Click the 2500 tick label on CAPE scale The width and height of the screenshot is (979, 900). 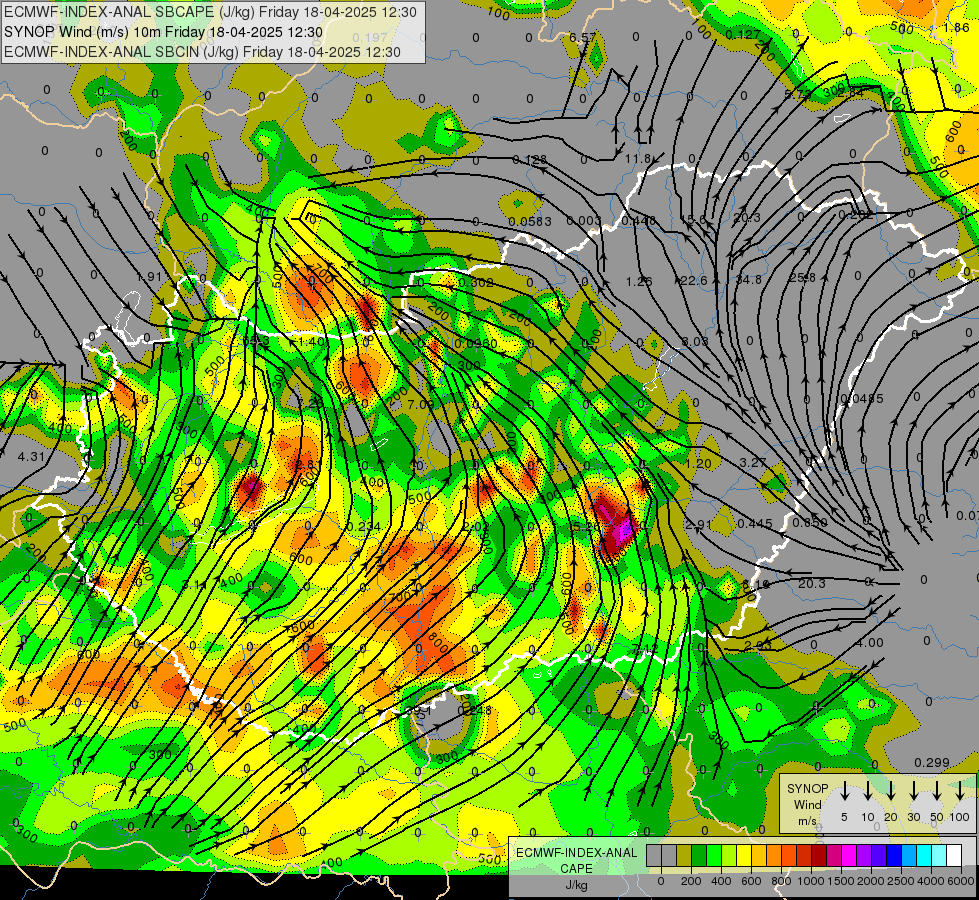coord(902,881)
